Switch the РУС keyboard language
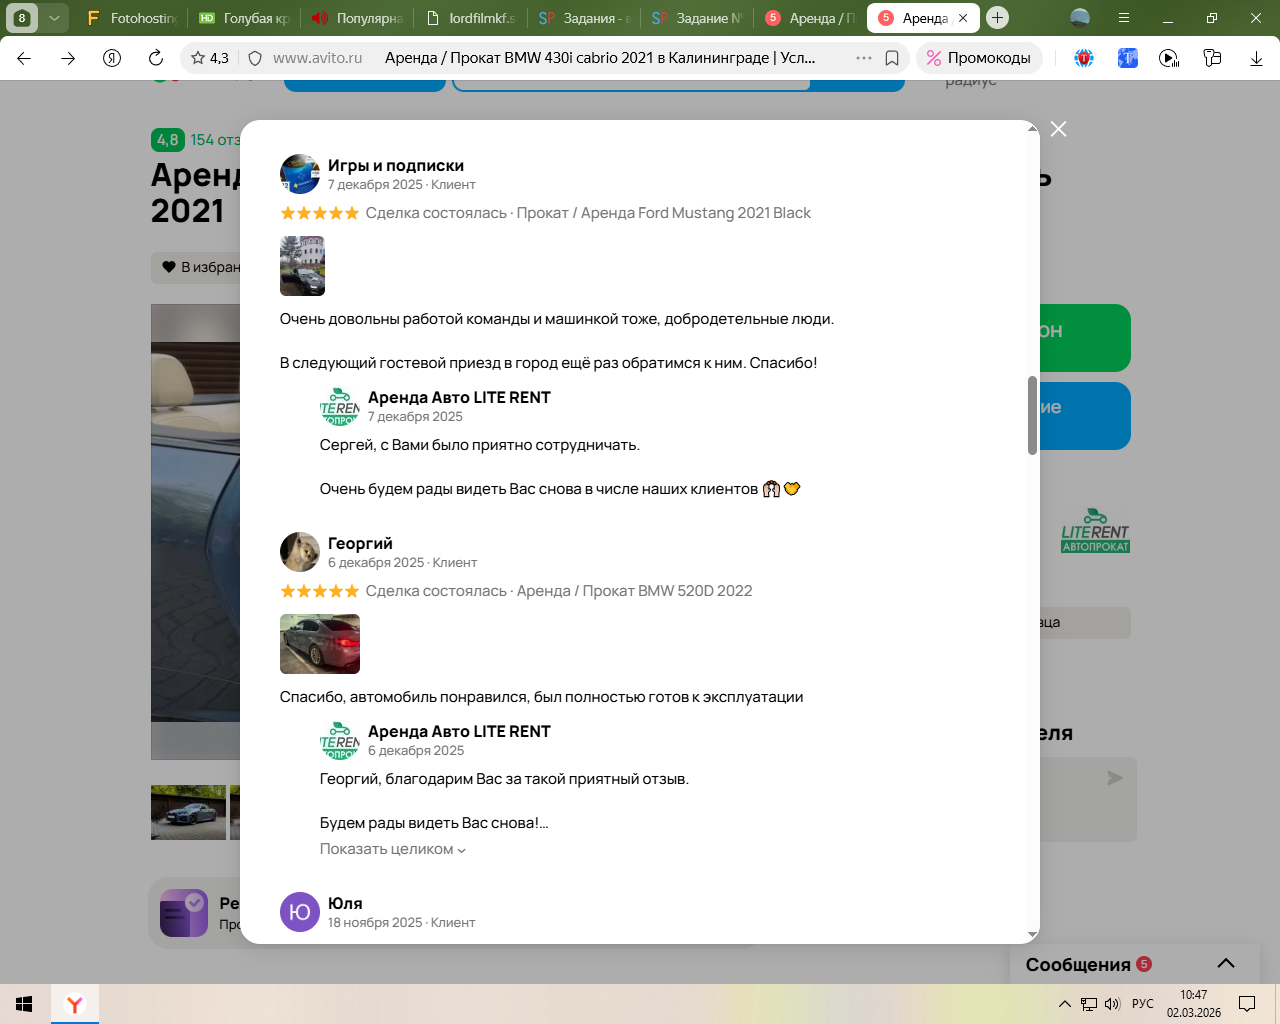This screenshot has width=1280, height=1024. pos(1143,1004)
